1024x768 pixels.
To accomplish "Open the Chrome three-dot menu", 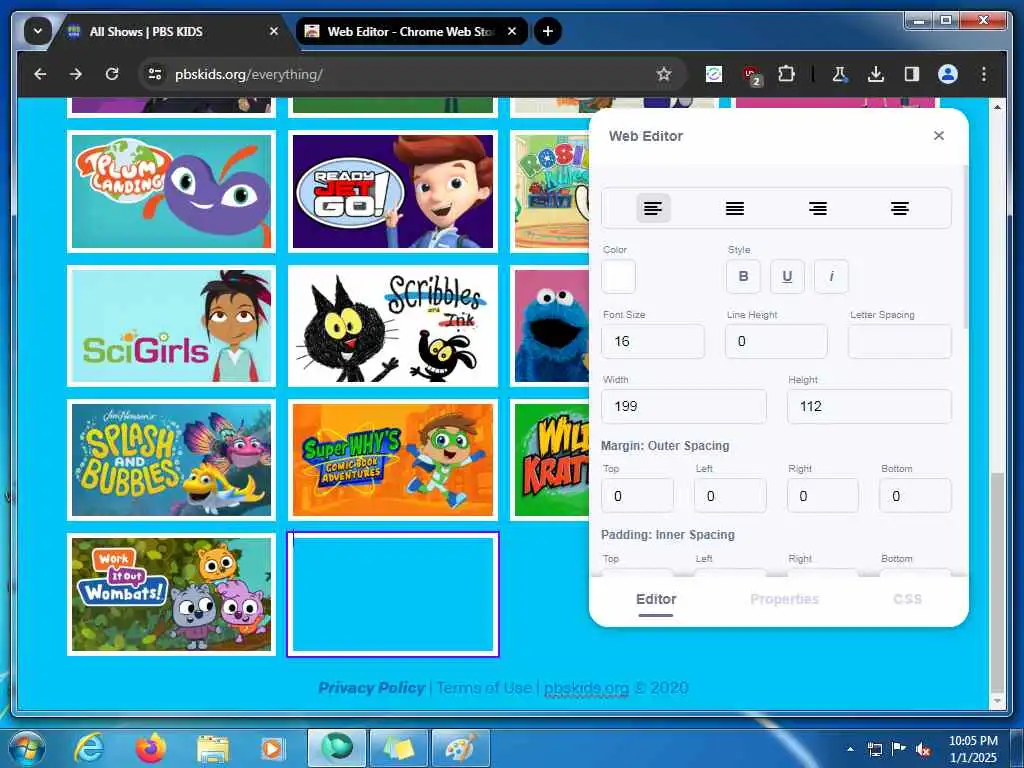I will (984, 74).
